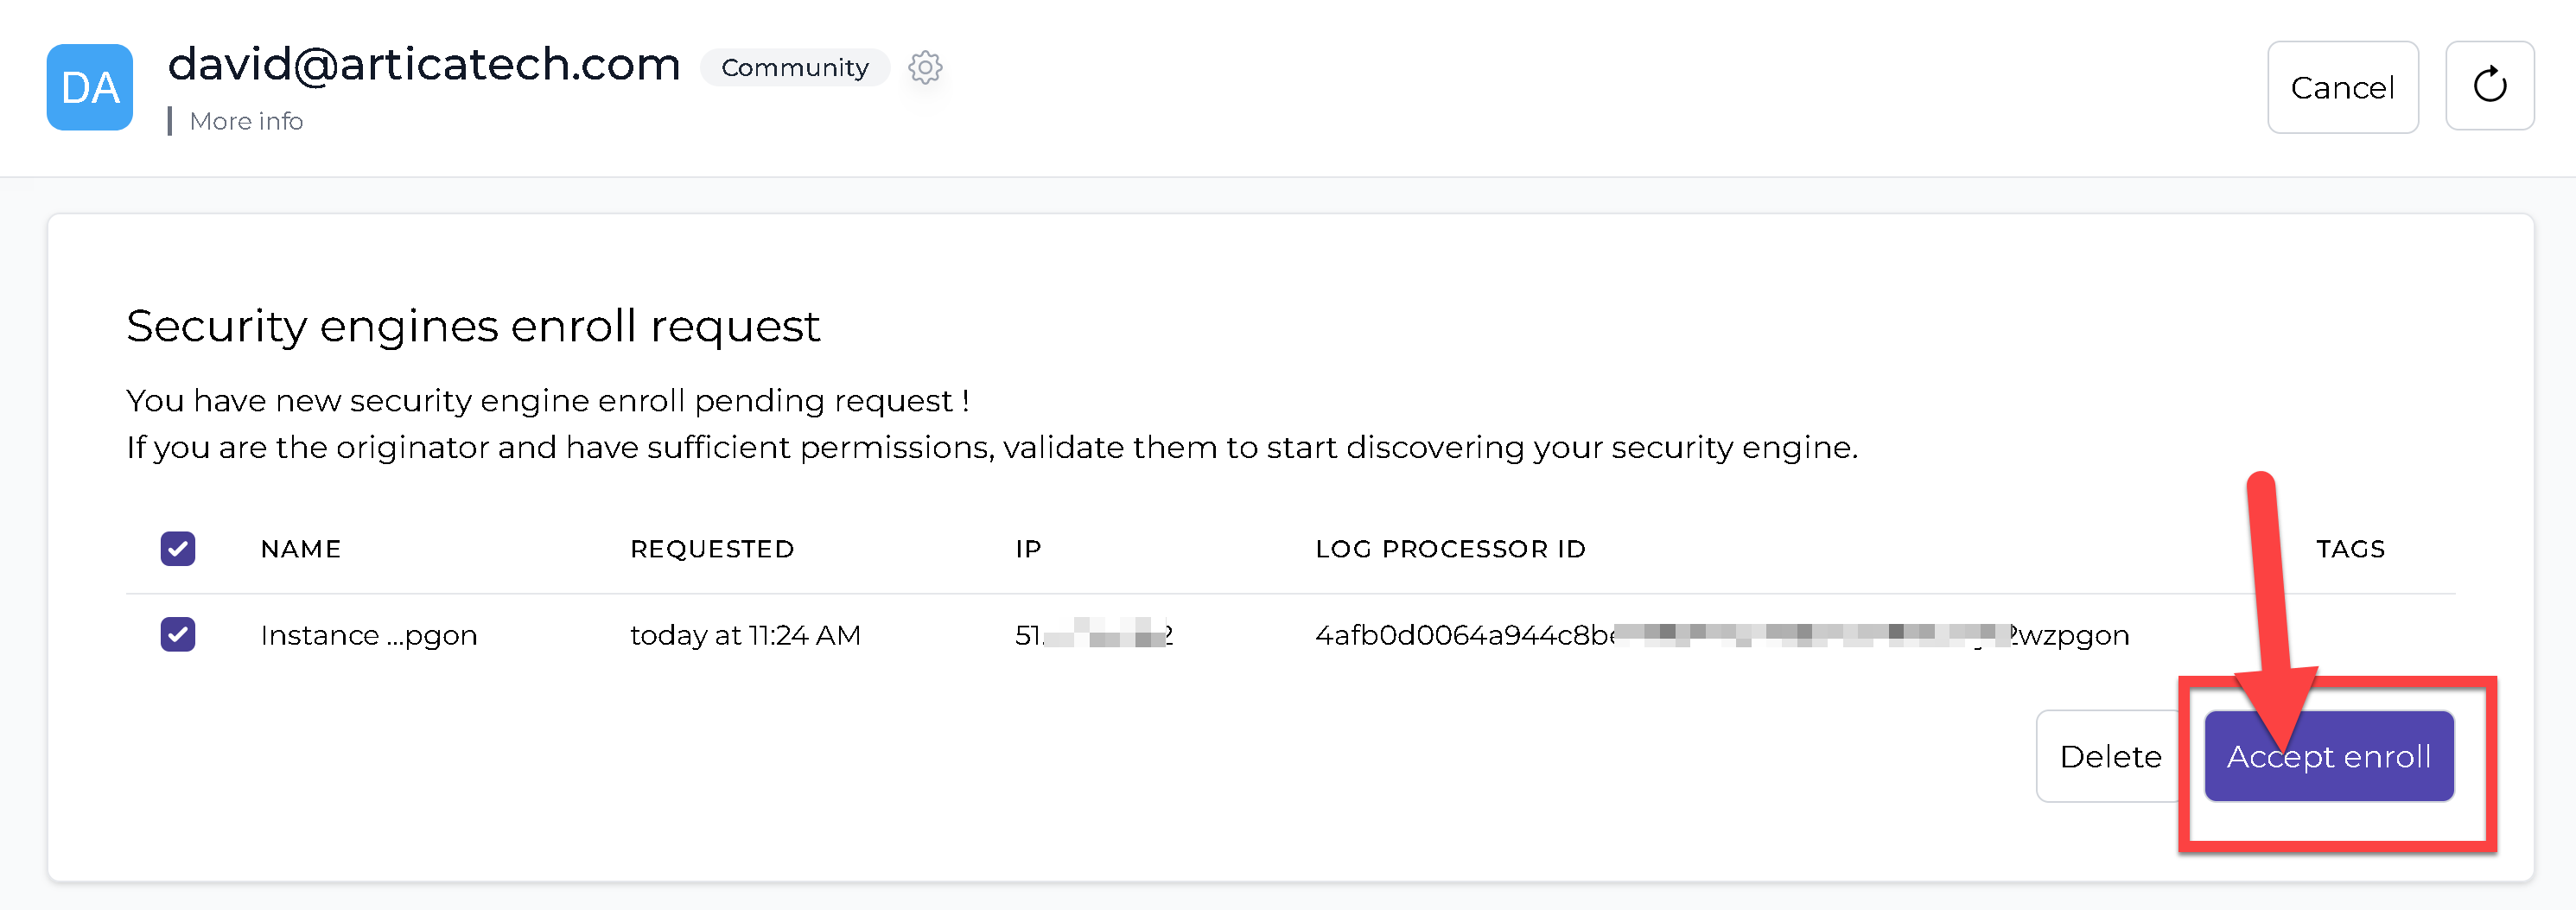Image resolution: width=2576 pixels, height=910 pixels.
Task: Open the settings gear next to Community
Action: click(x=925, y=67)
